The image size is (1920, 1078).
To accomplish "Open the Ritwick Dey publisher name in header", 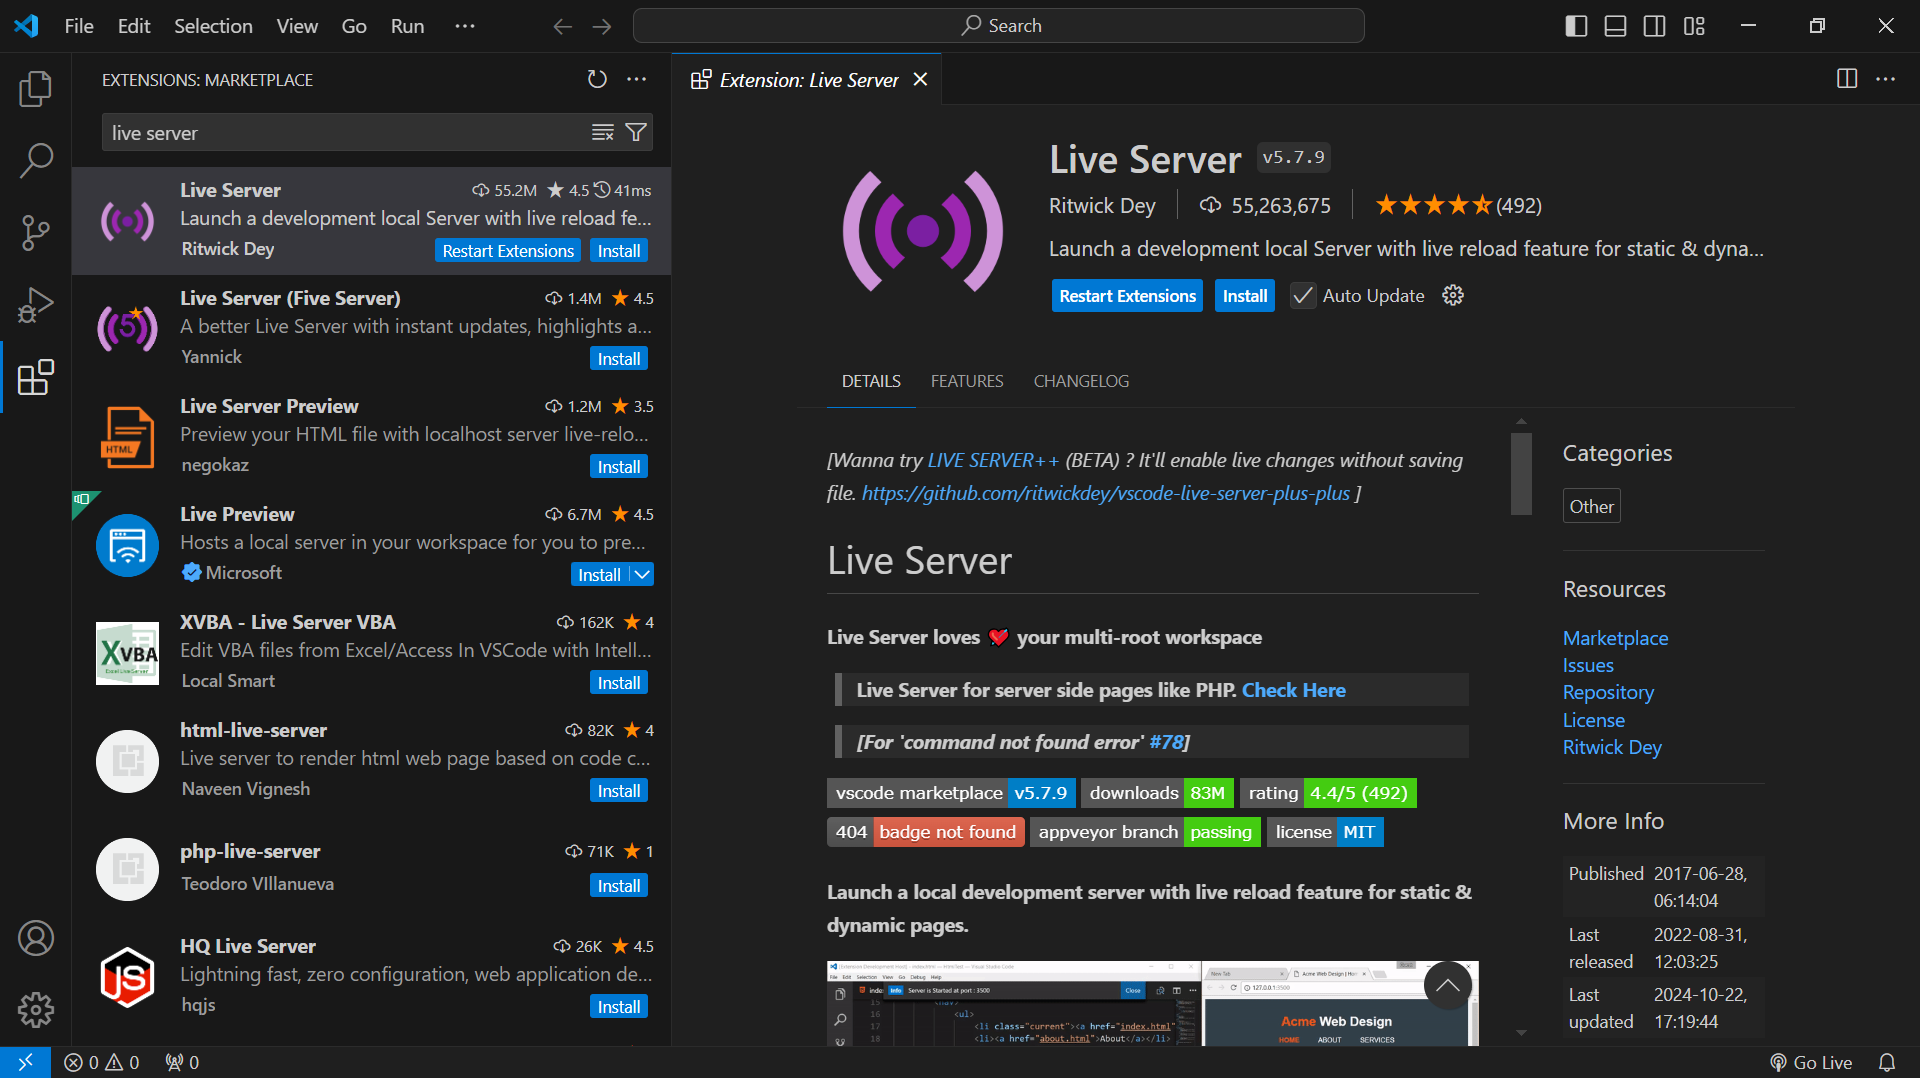I will click(1102, 205).
